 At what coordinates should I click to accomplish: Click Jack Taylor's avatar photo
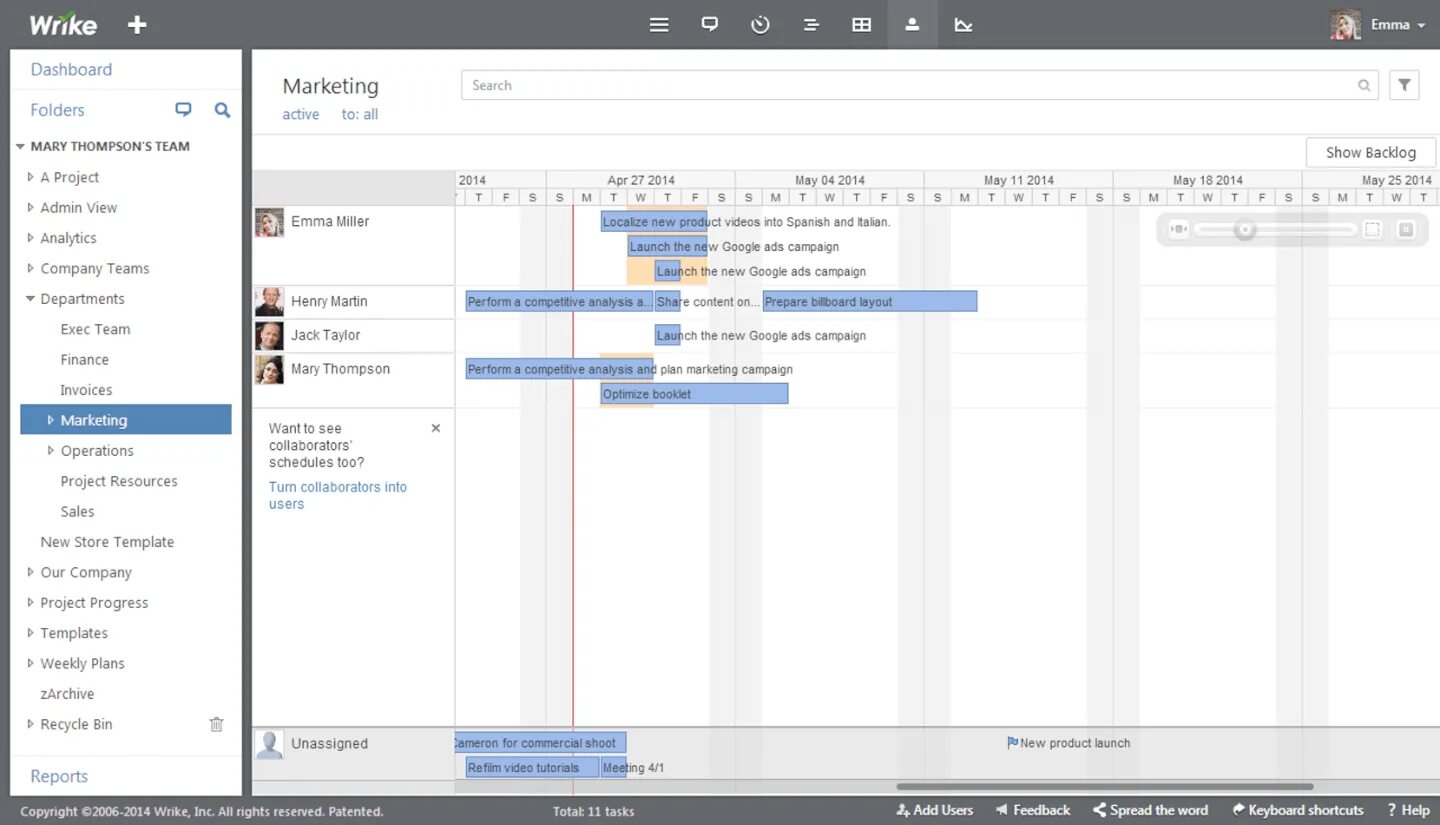tap(269, 336)
